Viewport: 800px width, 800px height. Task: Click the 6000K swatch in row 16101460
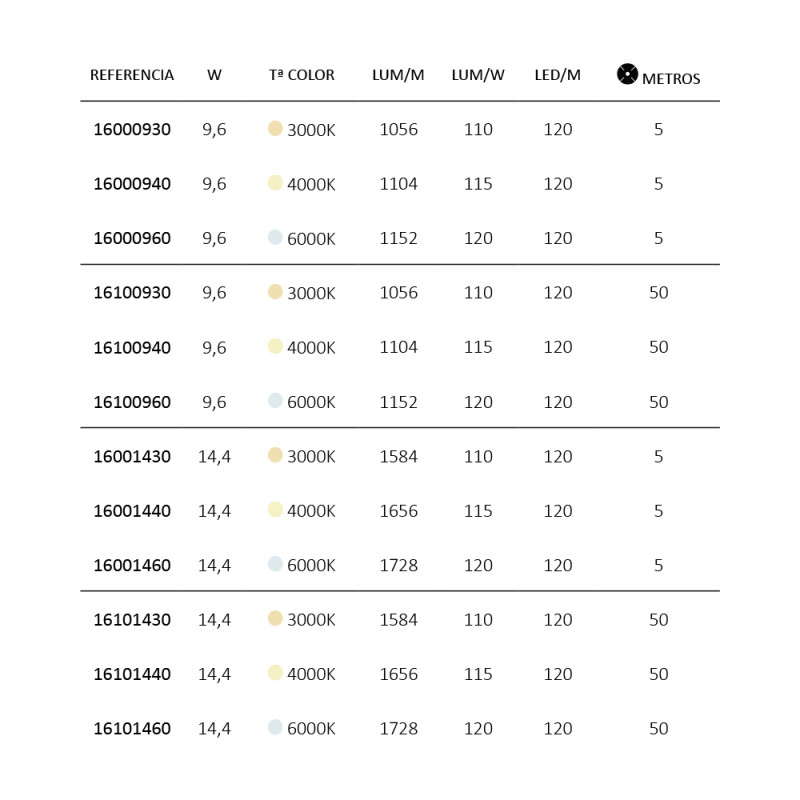275,727
